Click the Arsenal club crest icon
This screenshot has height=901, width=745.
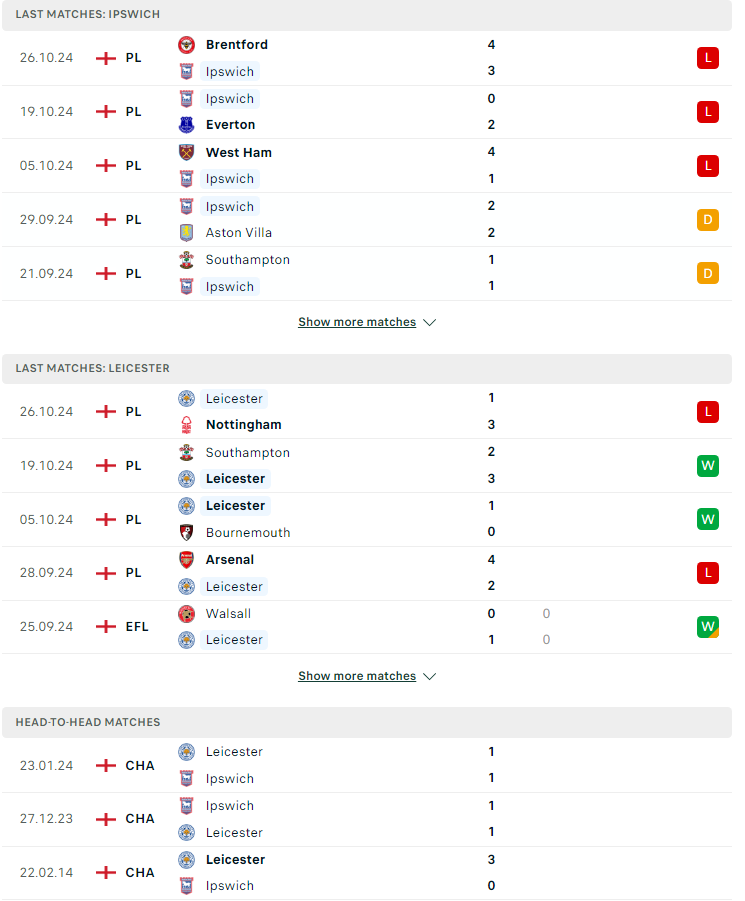click(x=186, y=559)
